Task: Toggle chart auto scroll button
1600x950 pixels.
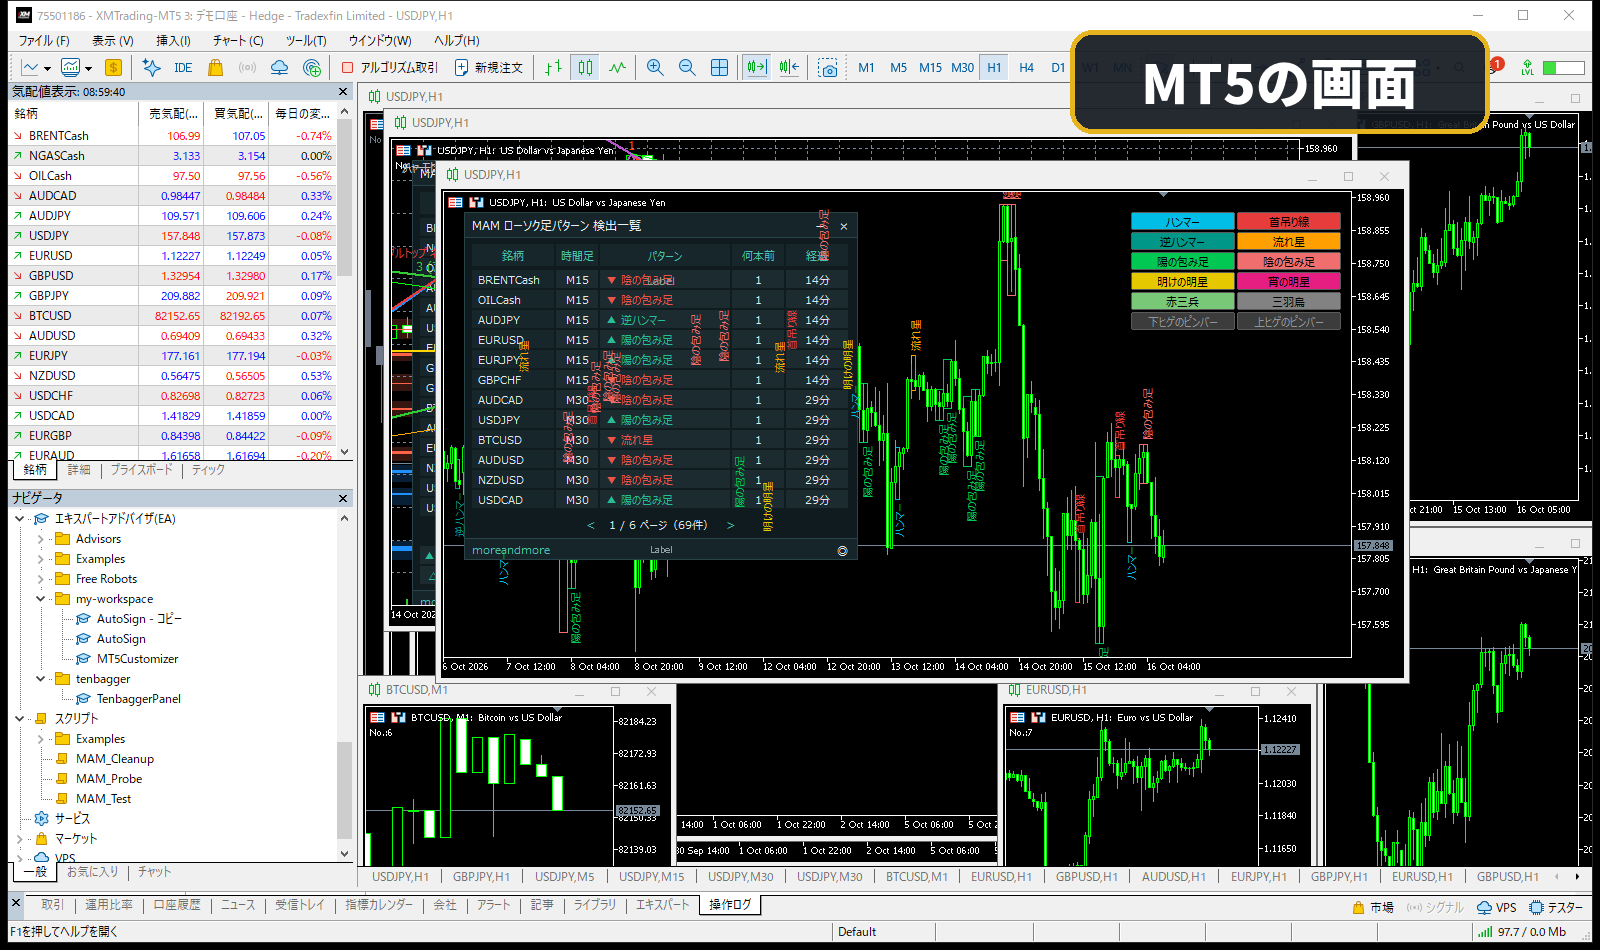Action: pos(756,68)
